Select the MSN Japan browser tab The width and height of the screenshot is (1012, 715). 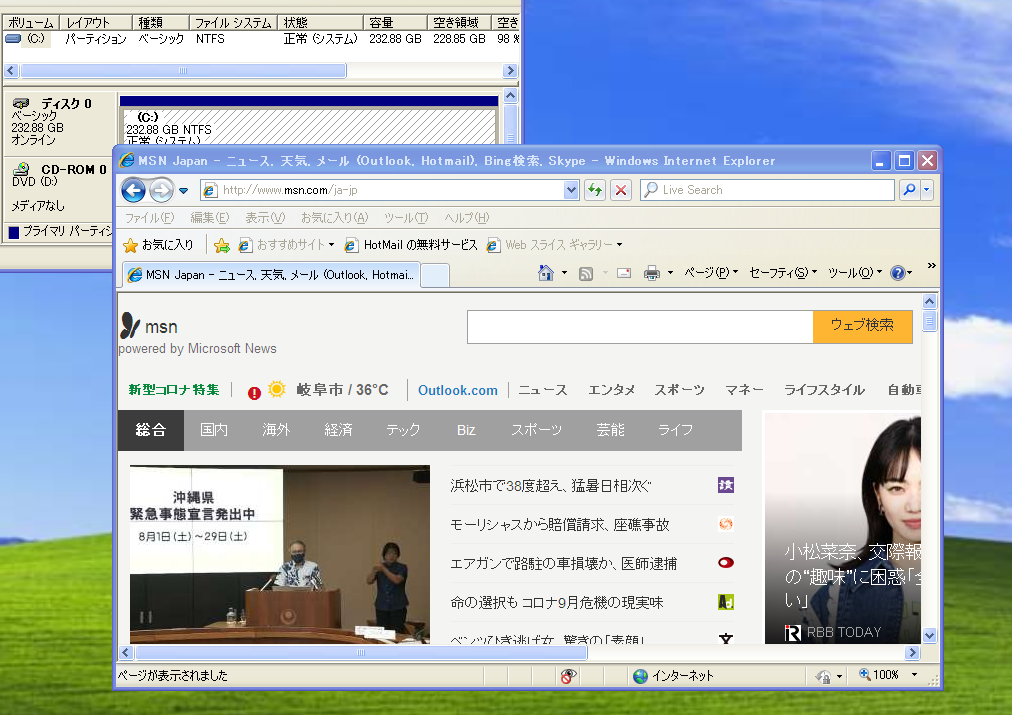(271, 275)
